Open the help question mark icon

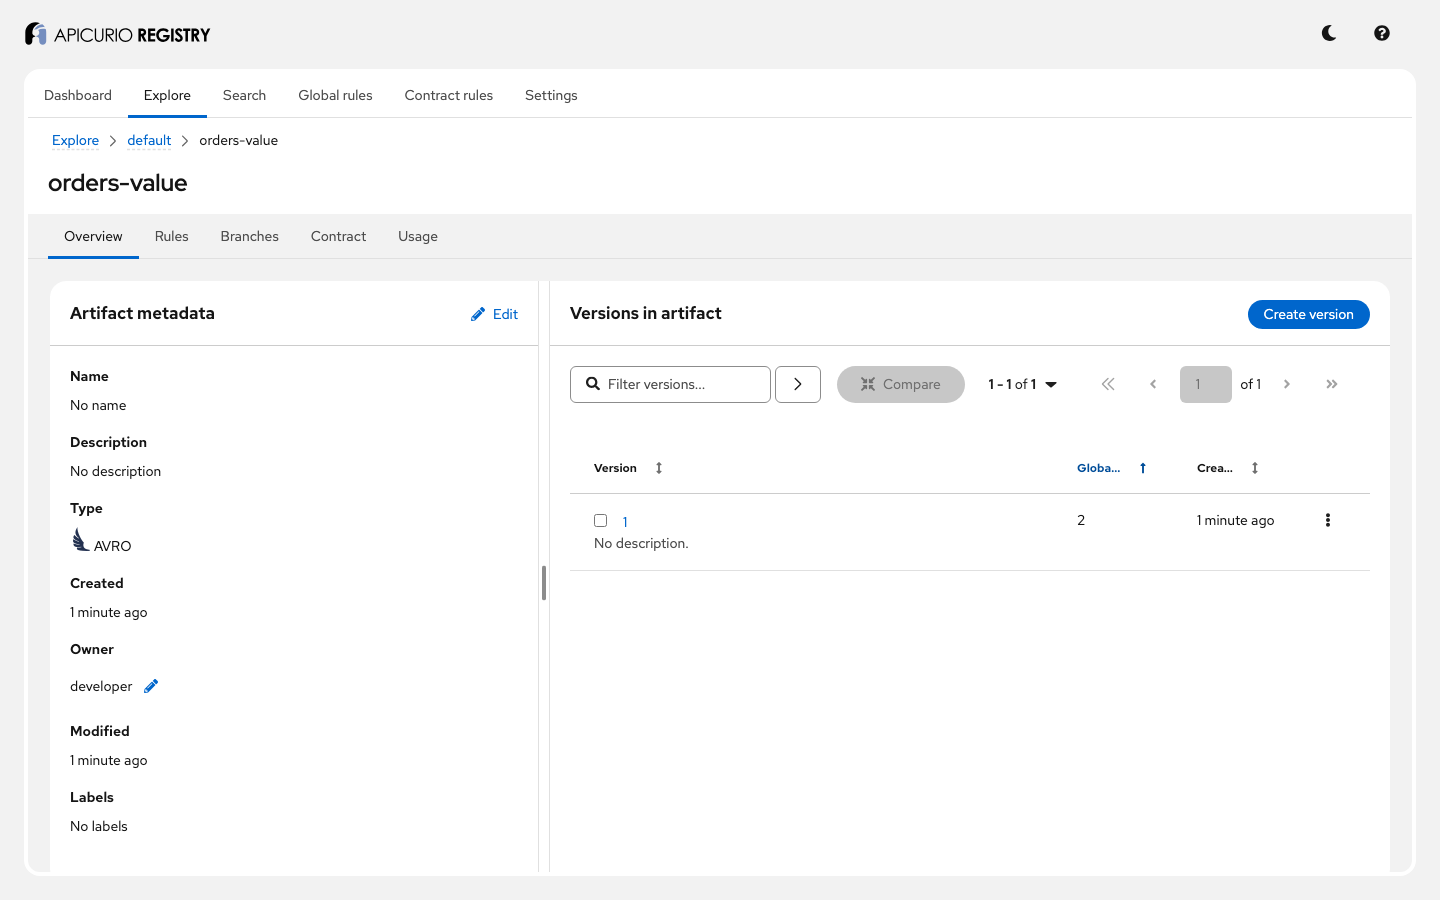1382,33
